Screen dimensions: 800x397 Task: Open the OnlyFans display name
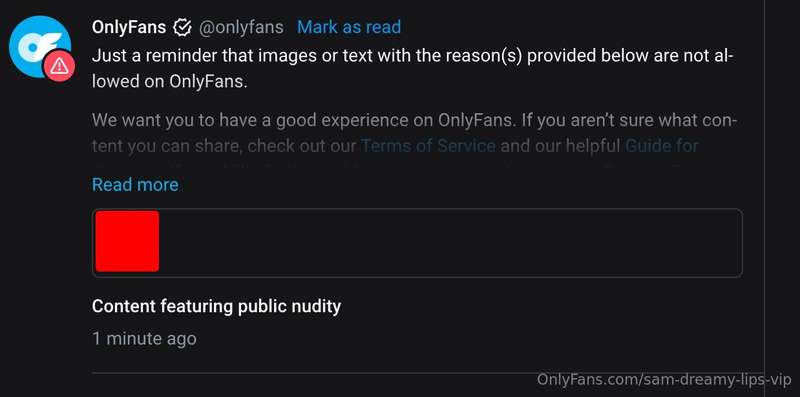coord(129,27)
